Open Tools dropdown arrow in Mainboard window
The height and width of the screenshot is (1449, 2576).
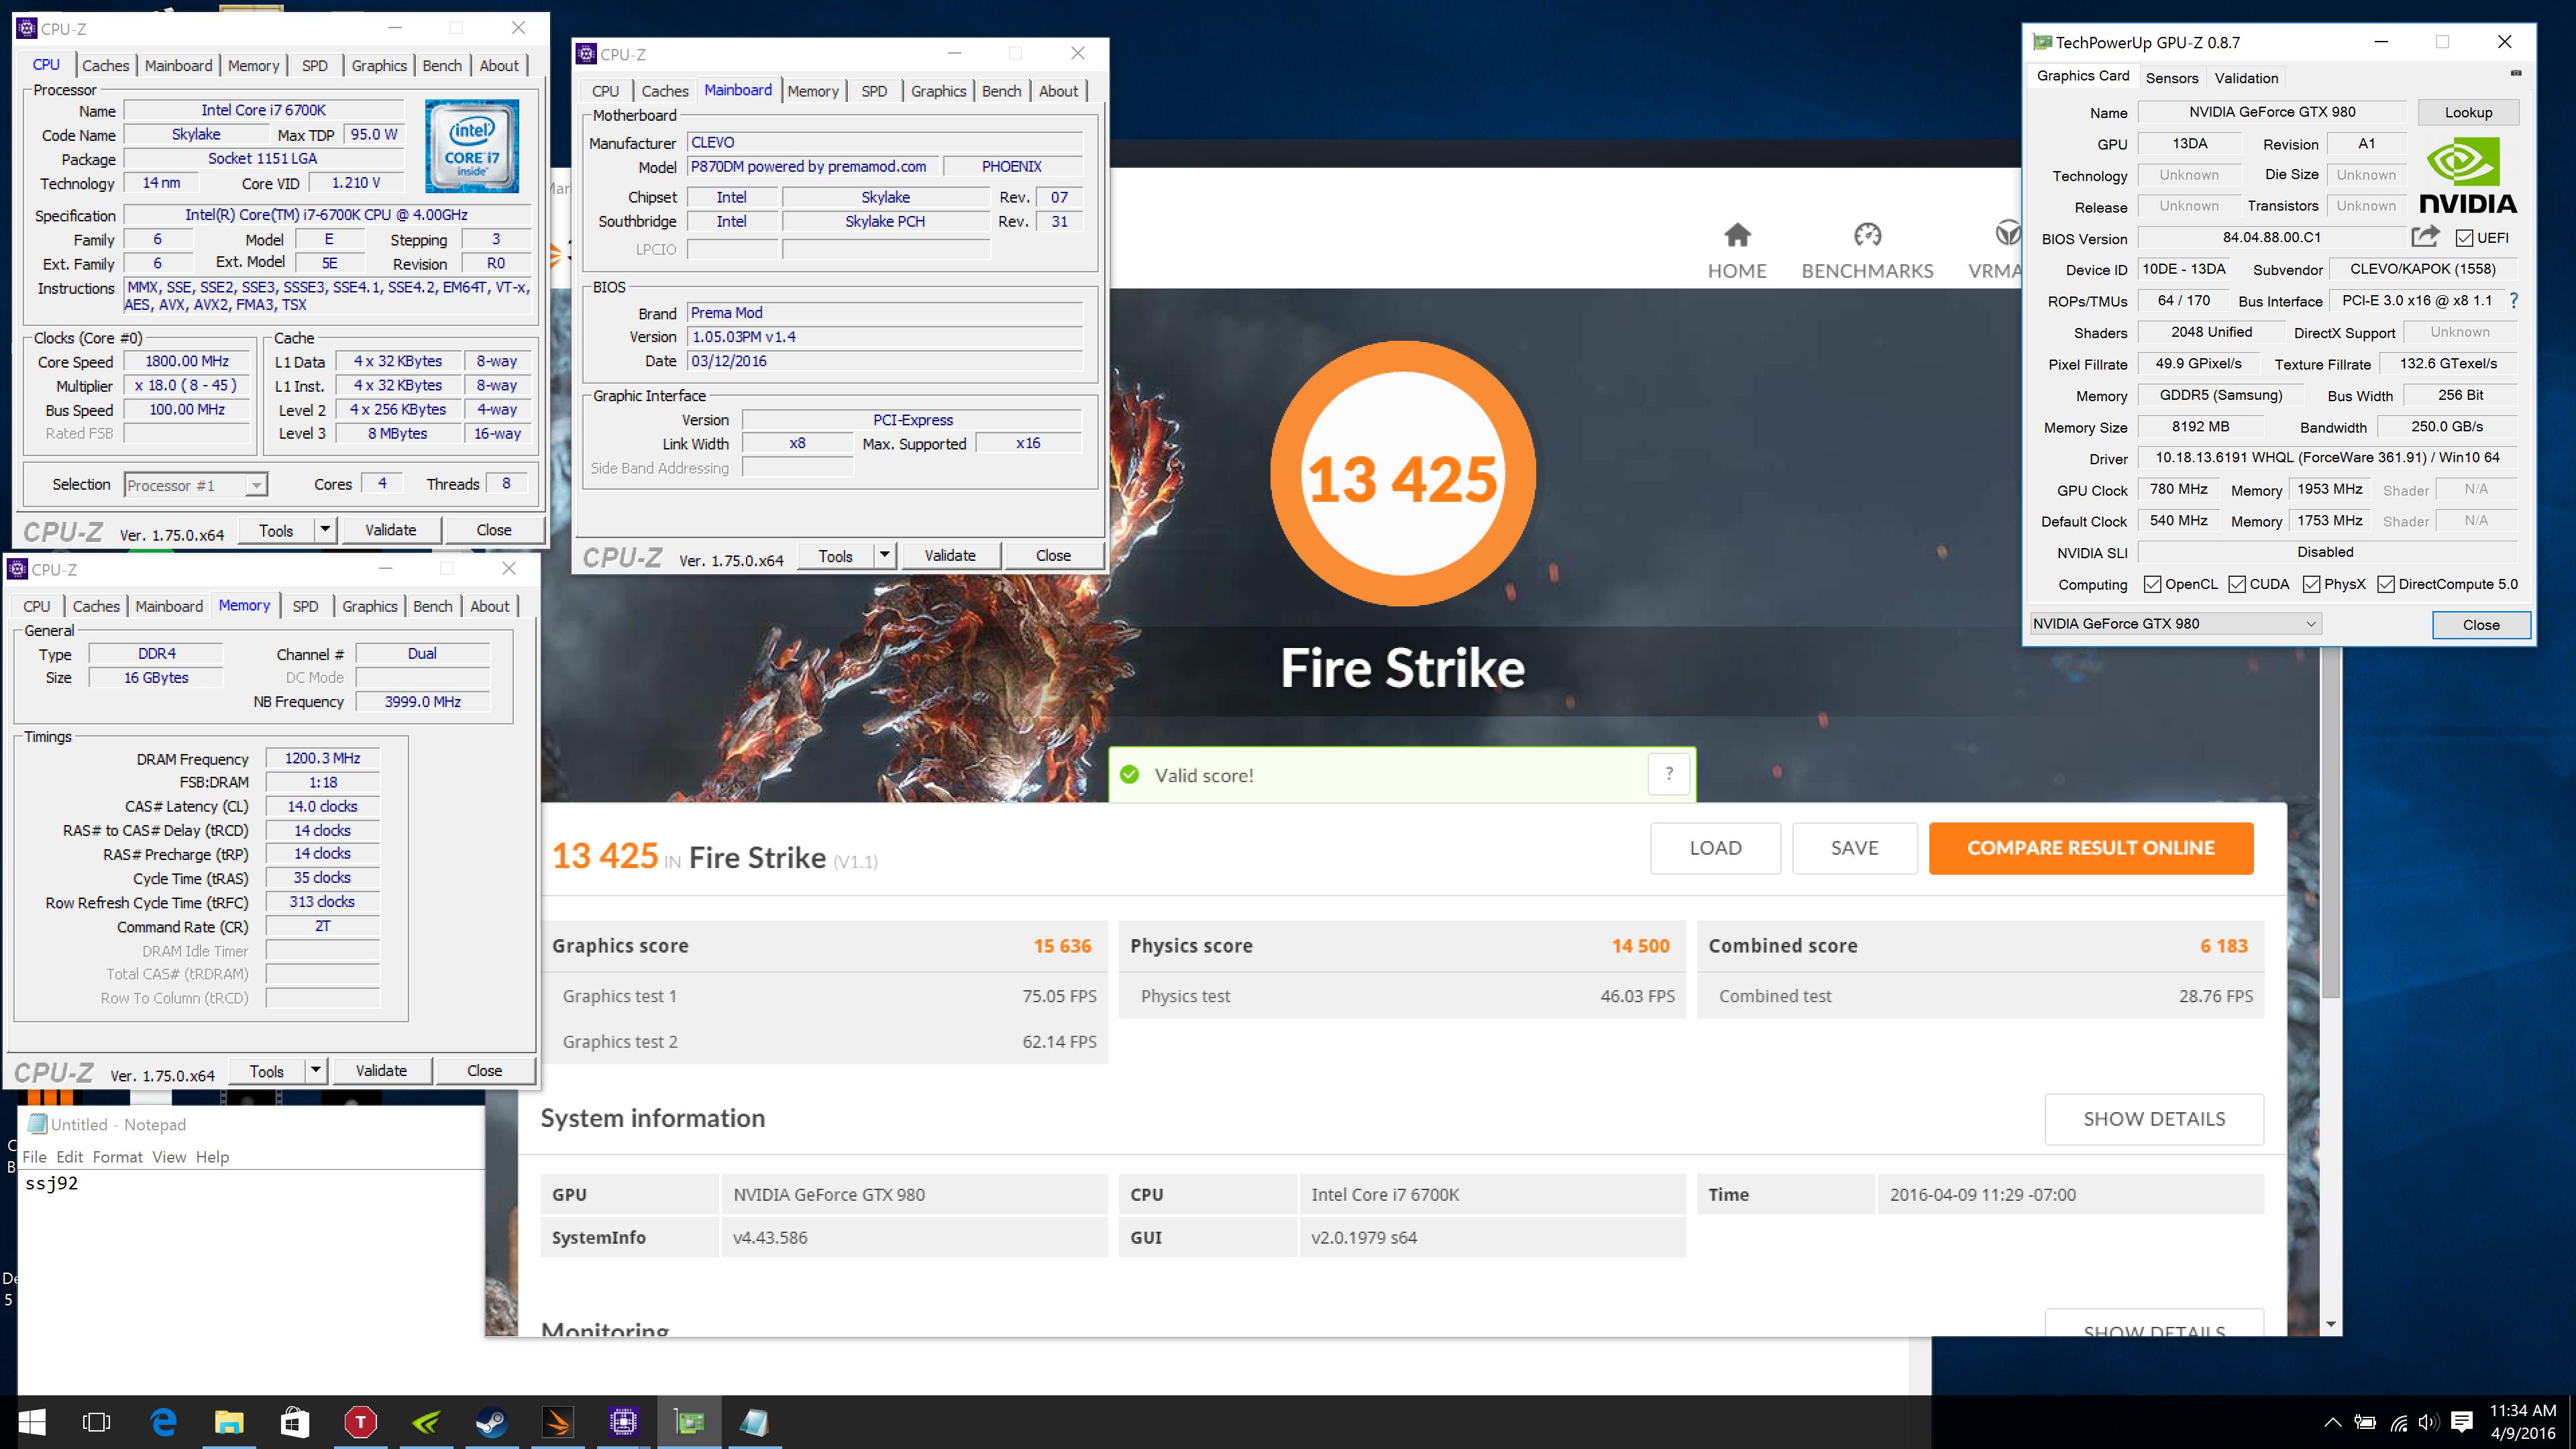884,556
